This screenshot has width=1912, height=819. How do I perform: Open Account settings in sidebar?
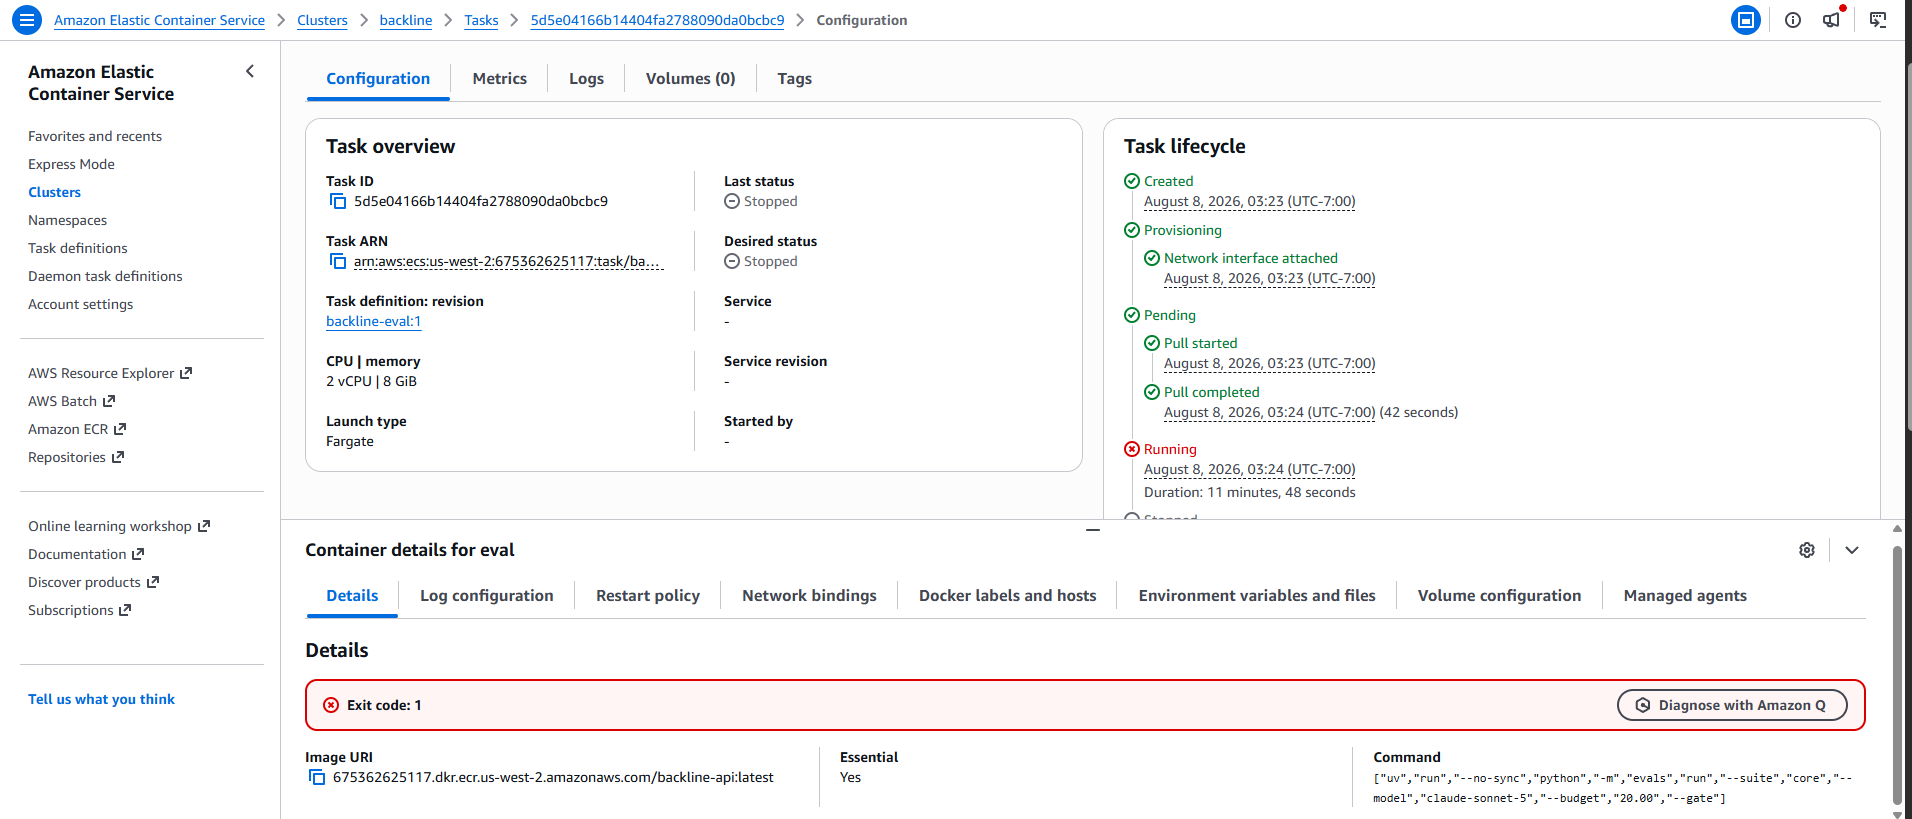tap(80, 305)
